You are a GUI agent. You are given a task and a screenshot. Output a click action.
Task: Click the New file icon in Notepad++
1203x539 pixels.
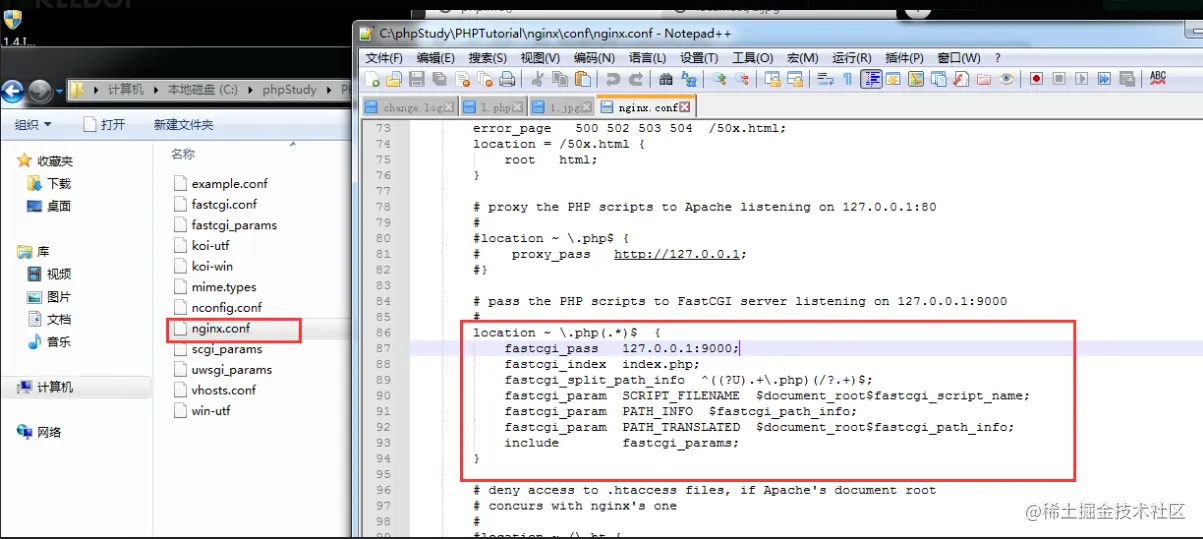pos(372,79)
